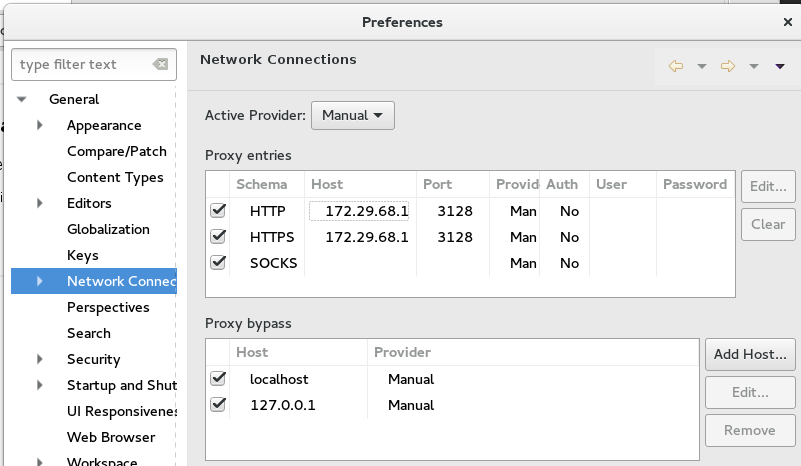Click the Clear button for proxy entries
The image size is (801, 466).
(768, 224)
